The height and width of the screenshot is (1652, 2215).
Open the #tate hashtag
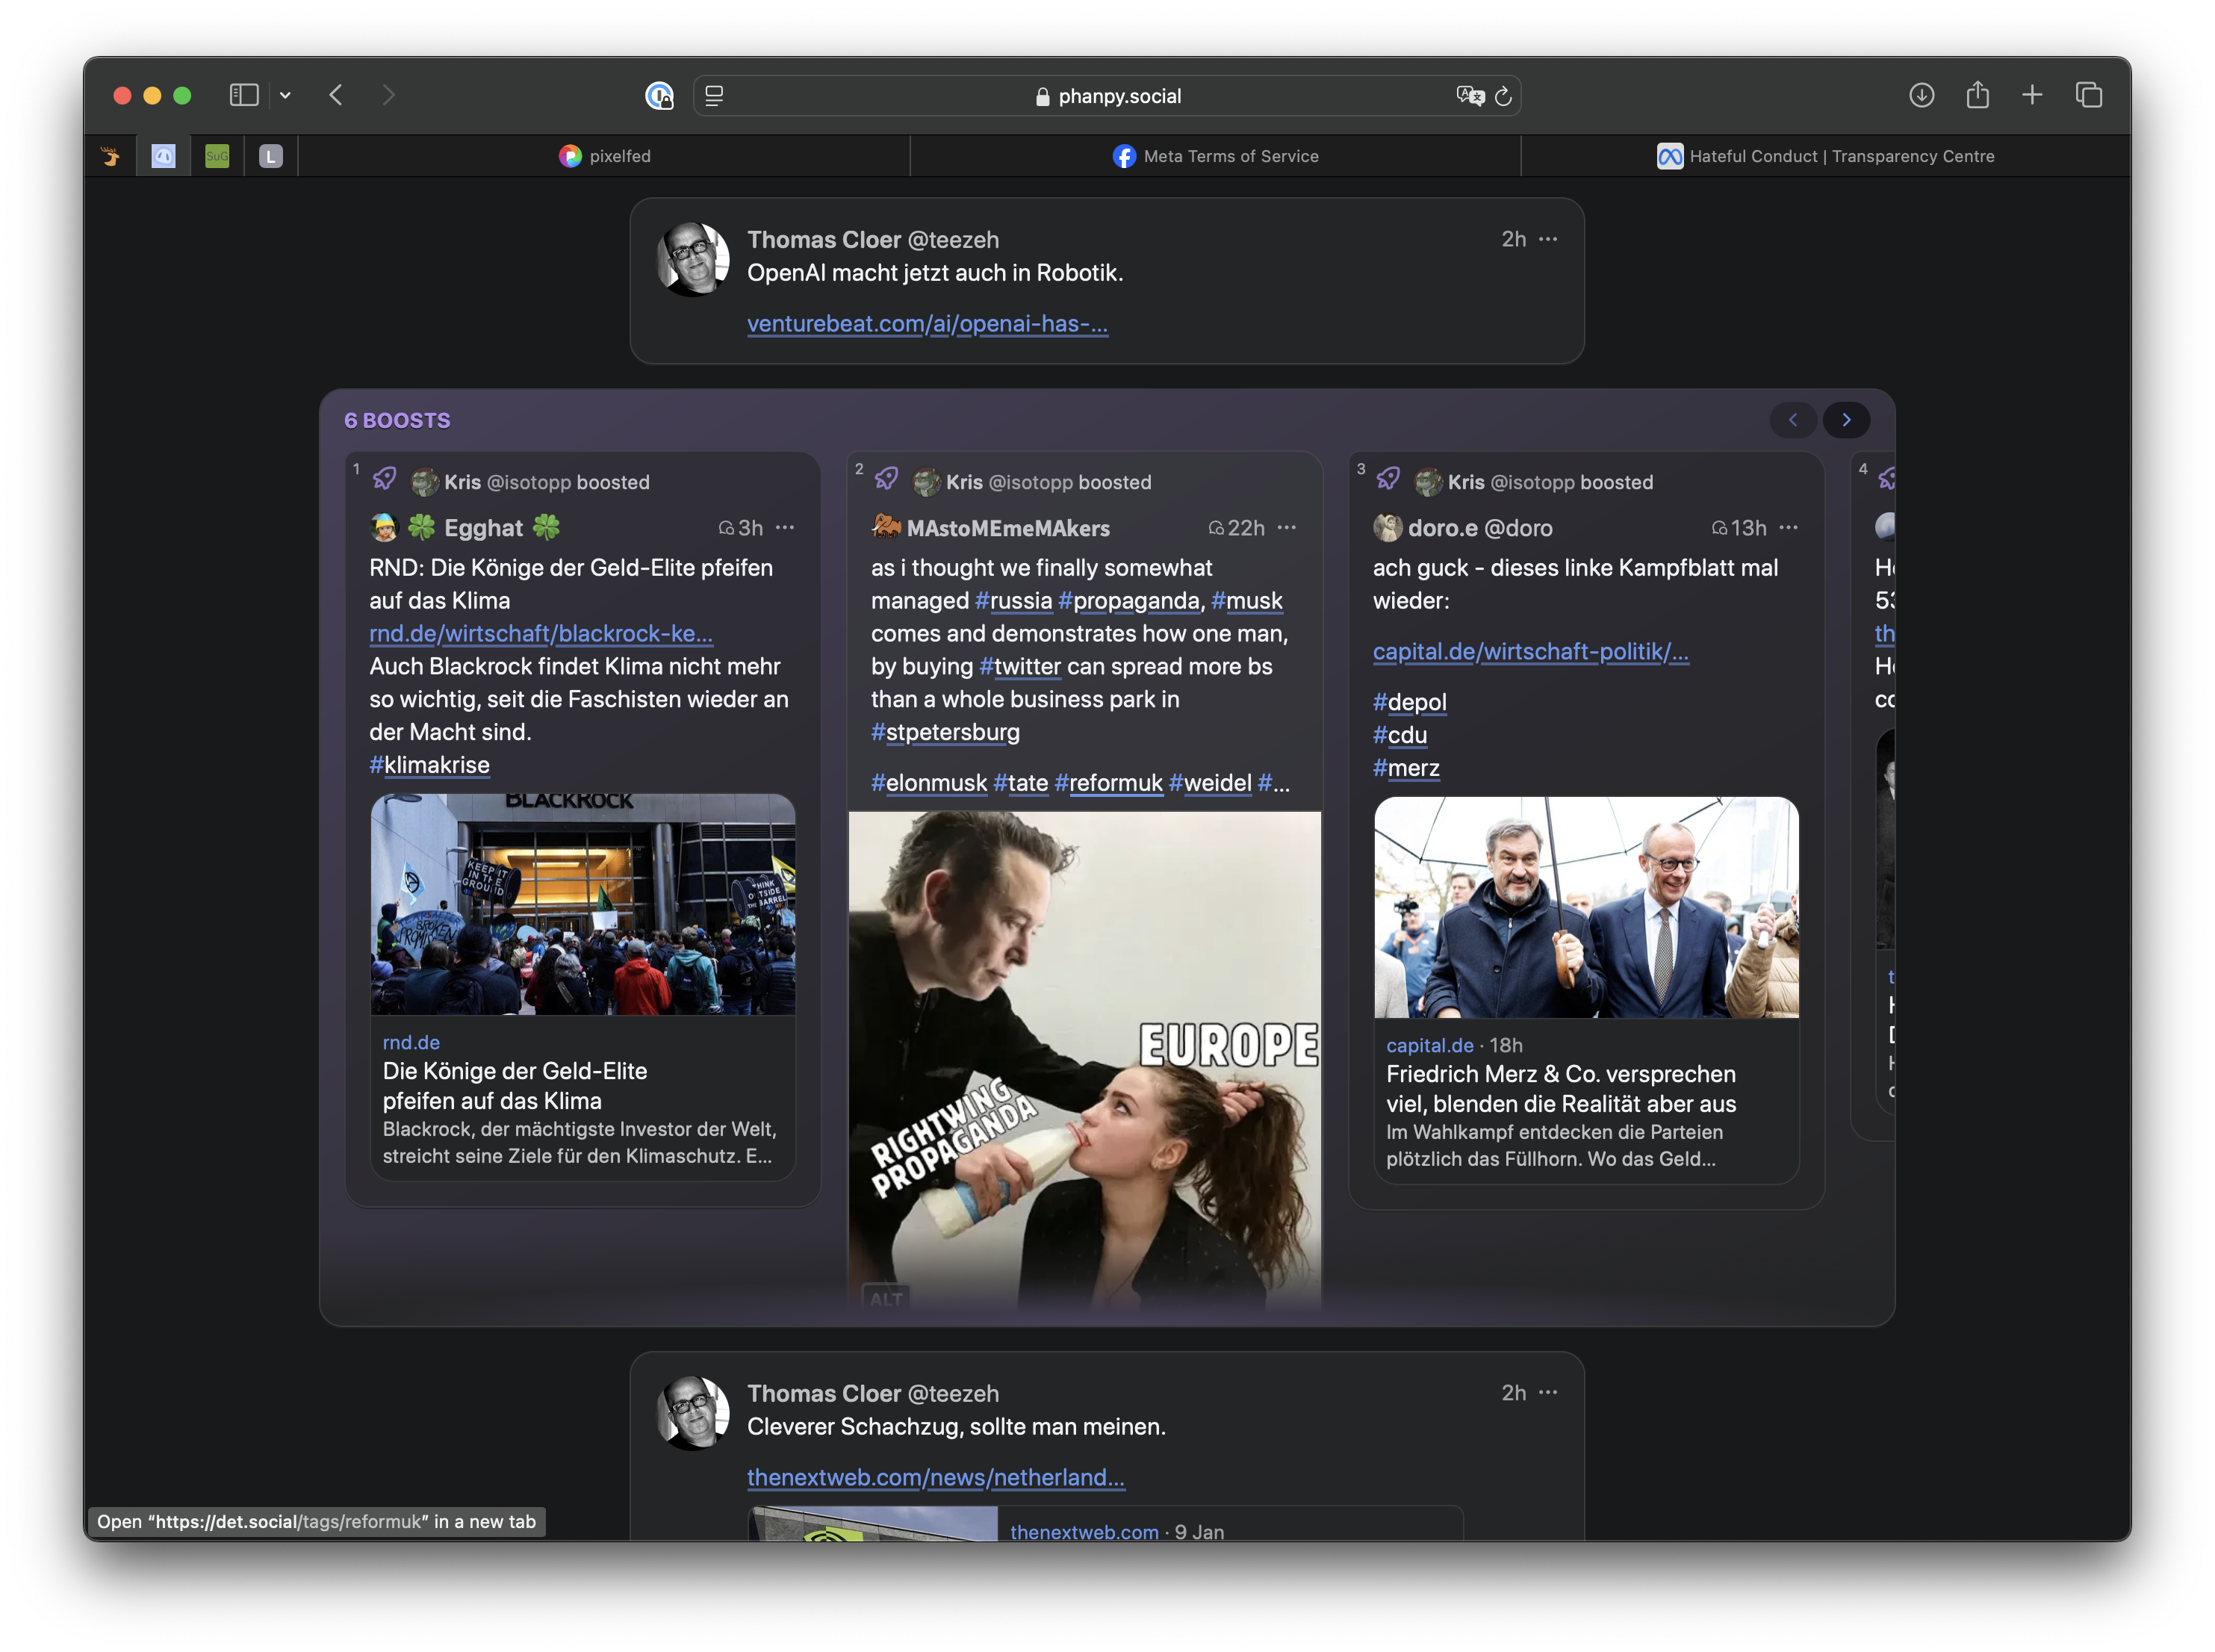tap(1021, 783)
